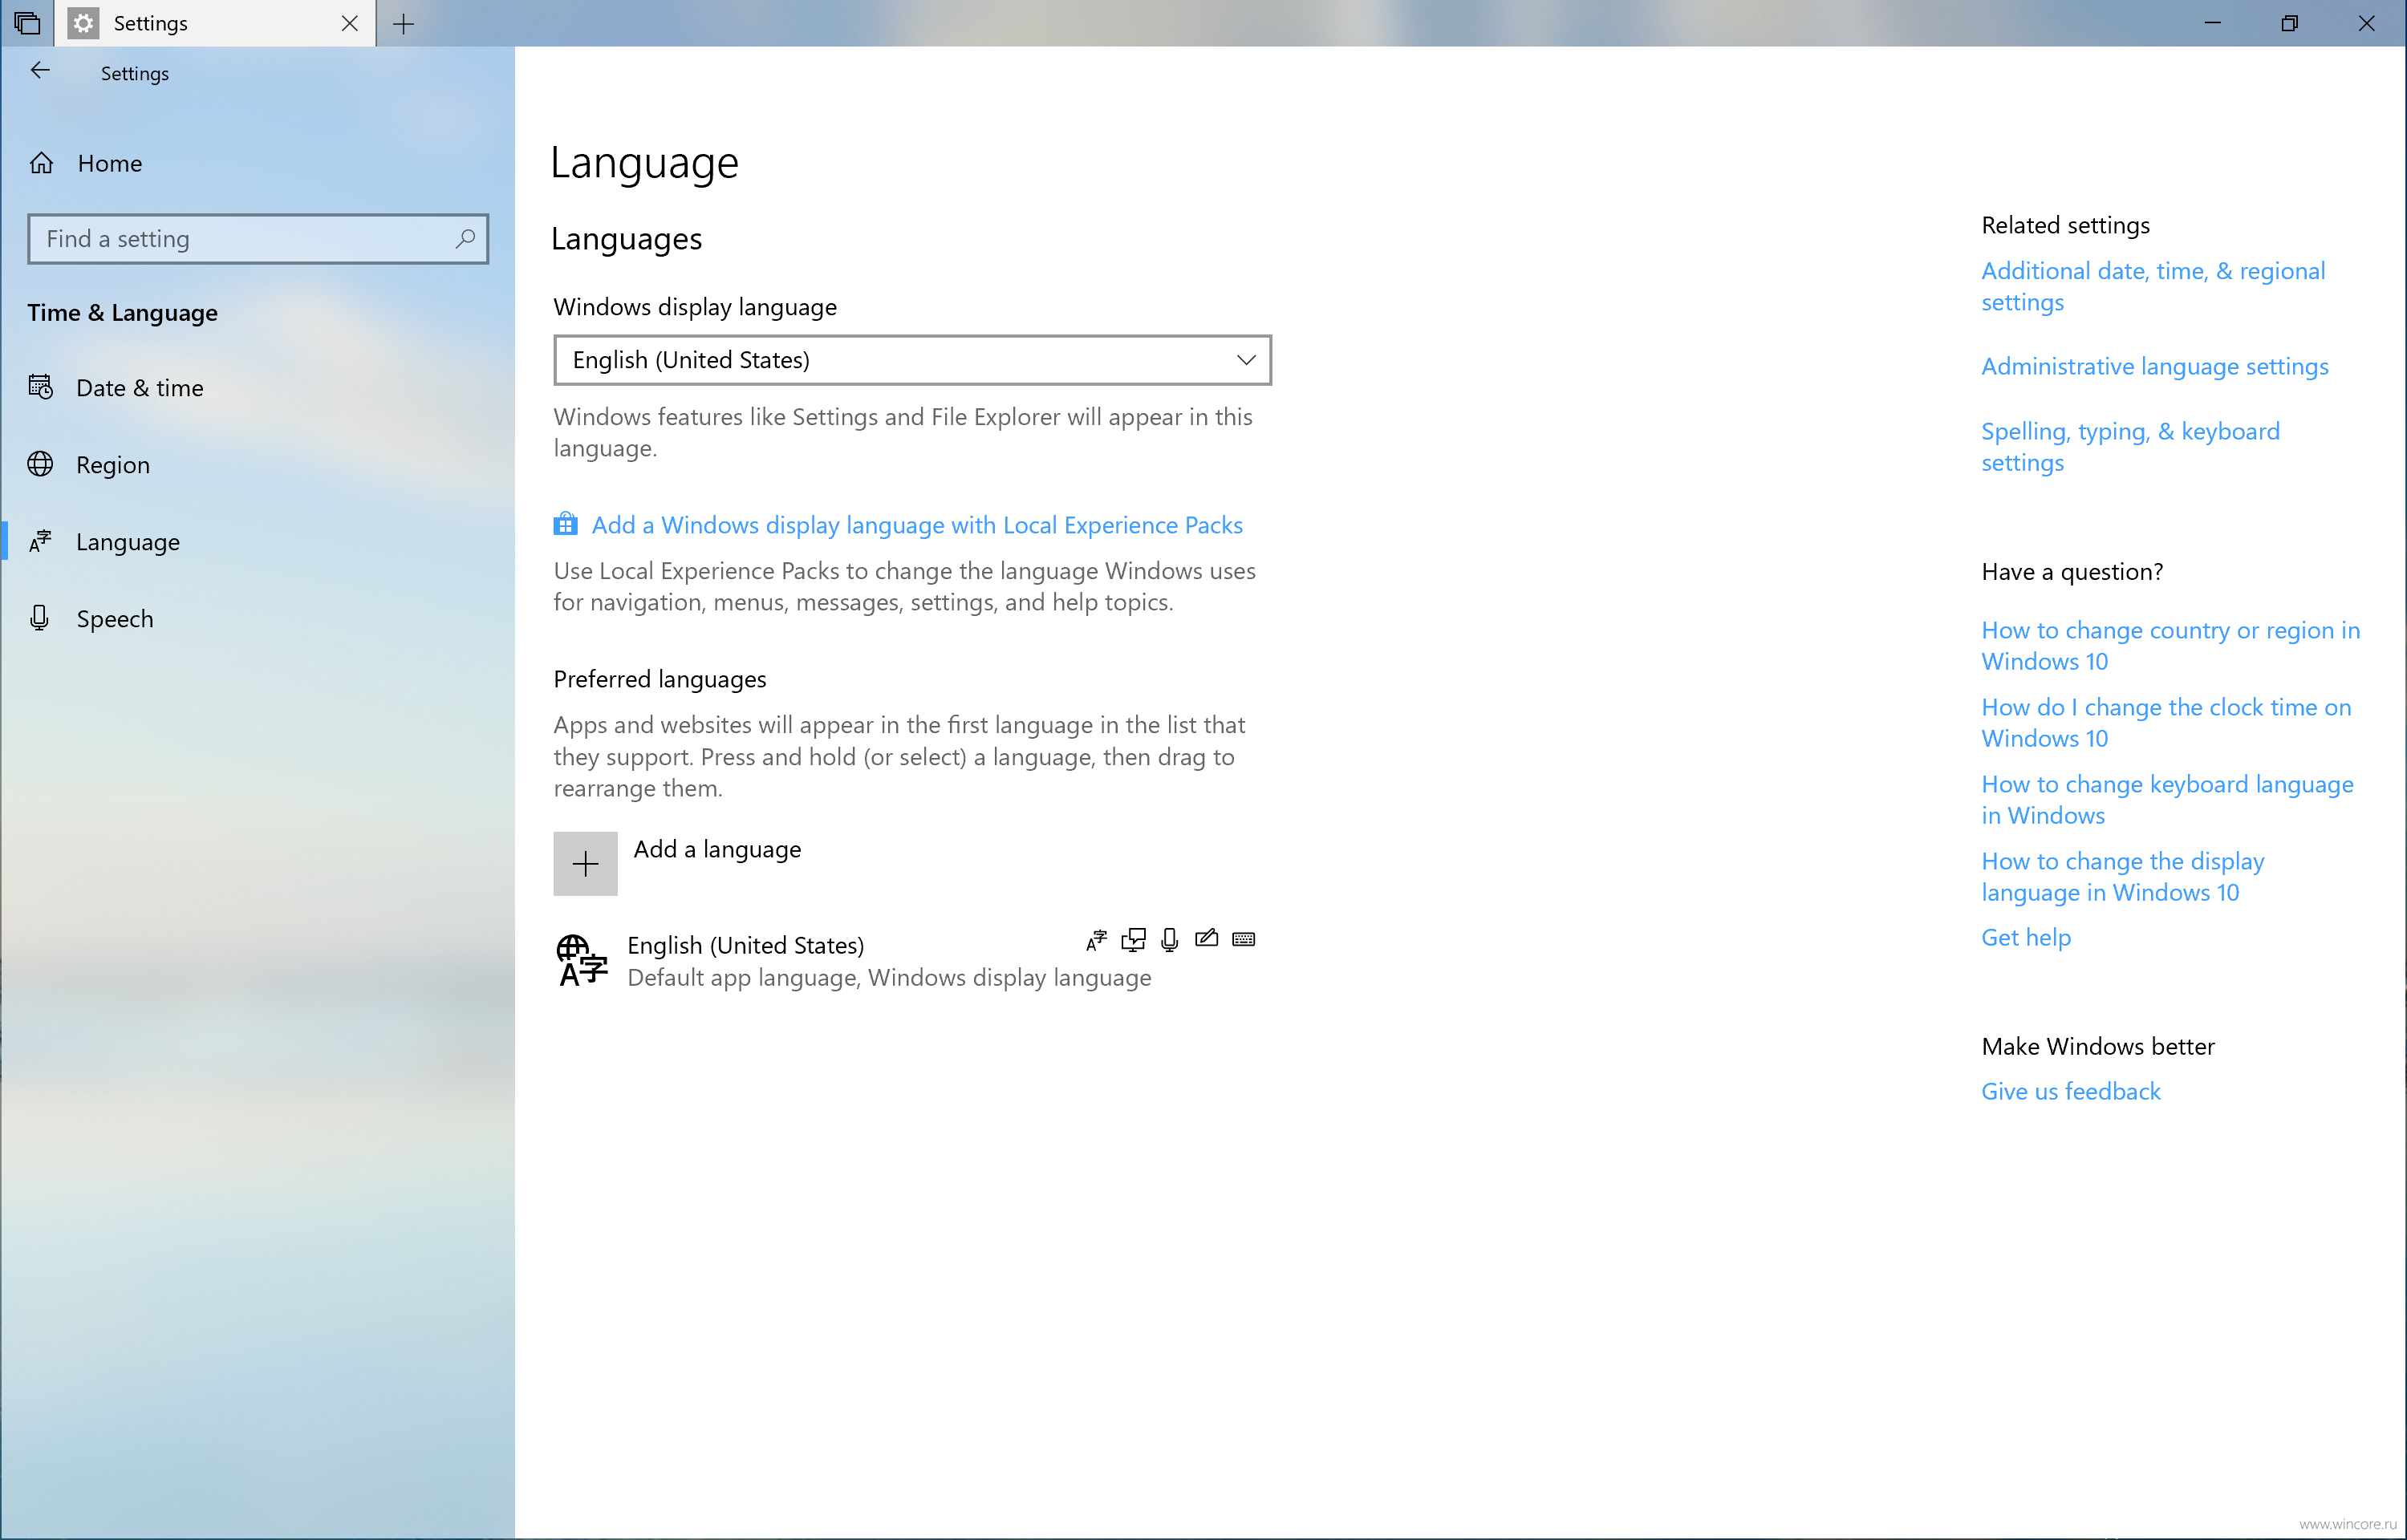Click Give us feedback link
The height and width of the screenshot is (1540, 2407).
point(2071,1092)
